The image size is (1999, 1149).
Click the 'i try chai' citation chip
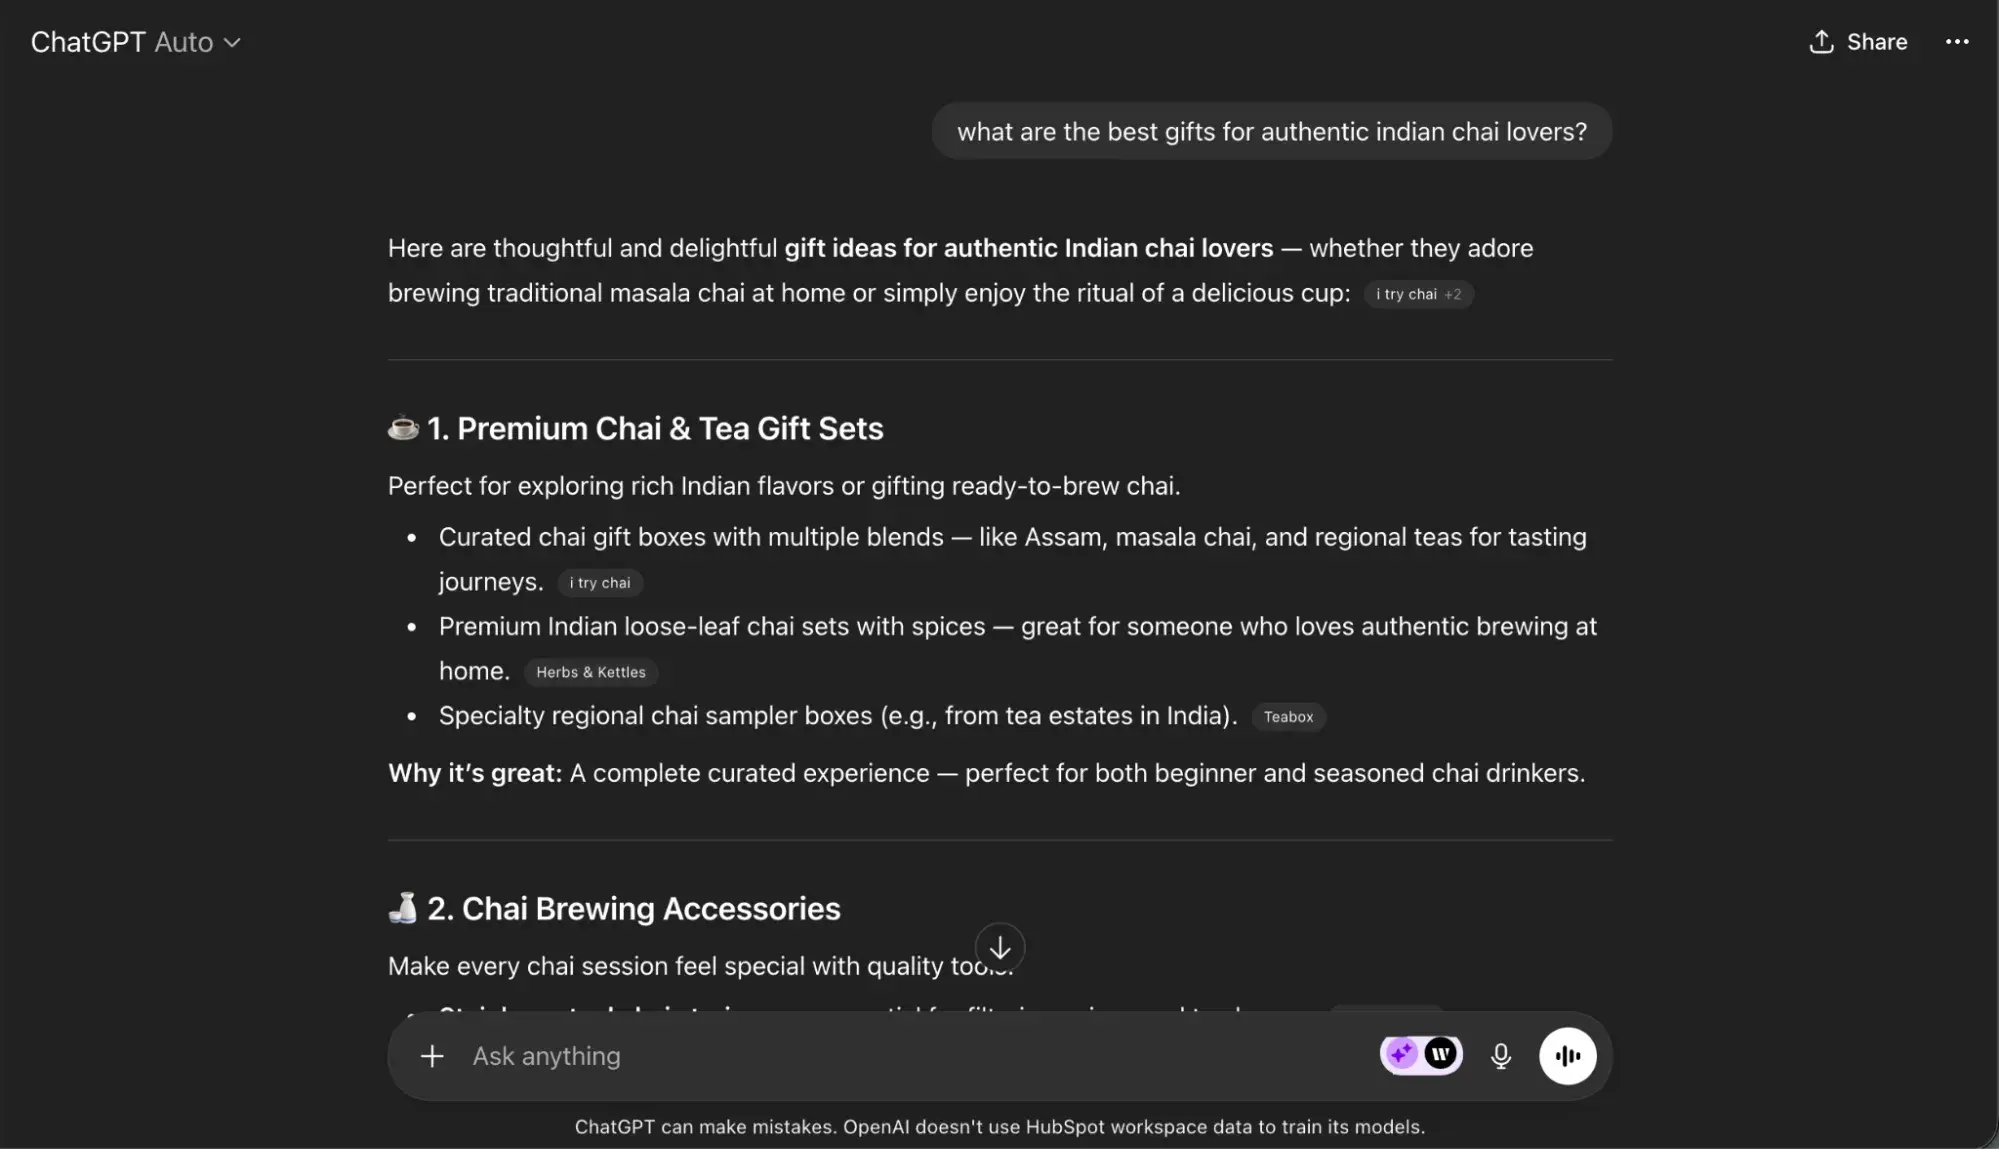[599, 583]
